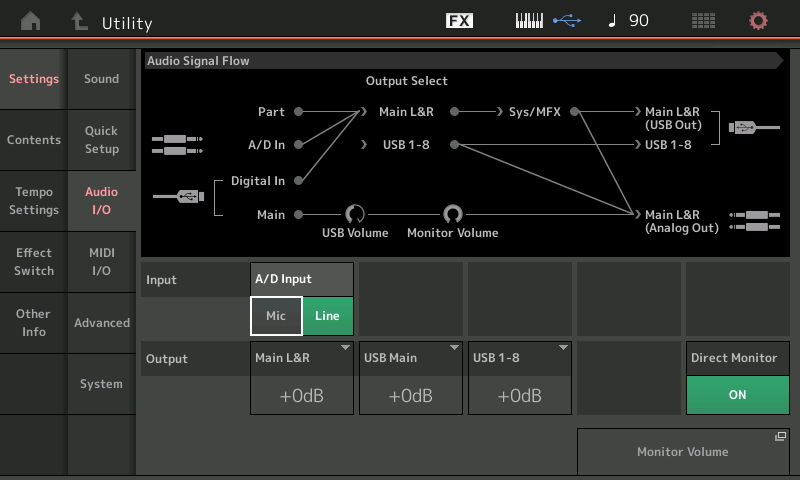This screenshot has width=800, height=480.
Task: Click the exit/up arrow icon
Action: point(79,21)
